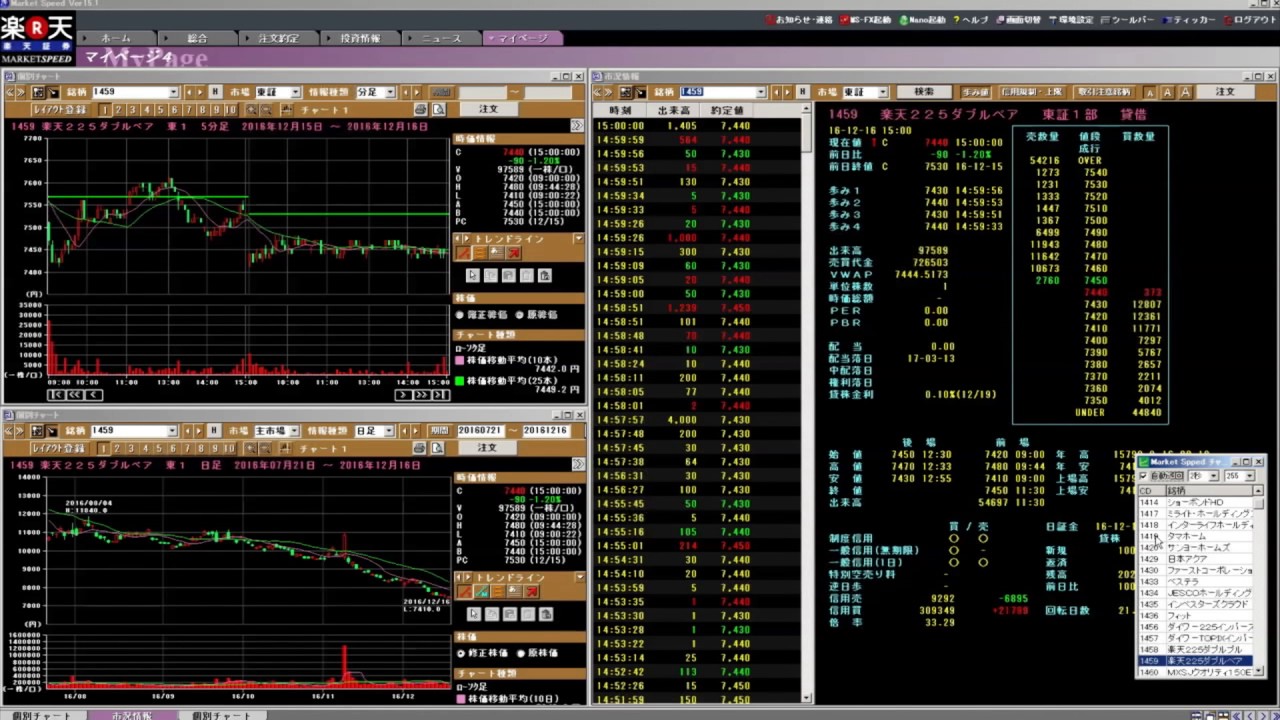Viewport: 1280px width, 720px height.
Task: Click green 株価移動平均(25本) color swatch
Action: [x=460, y=380]
